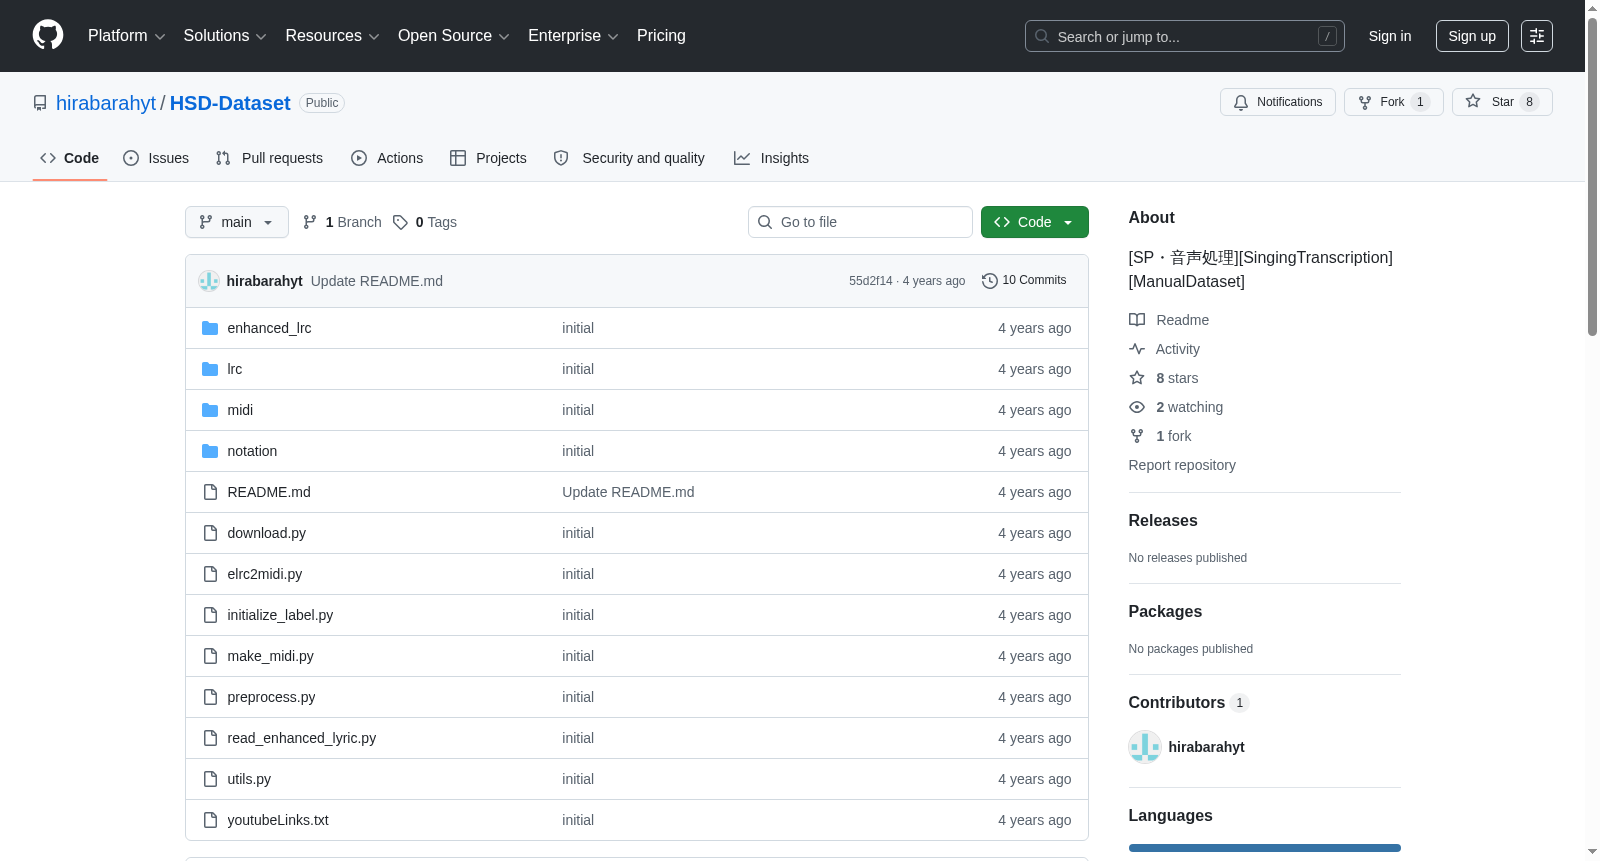Click the hirabarahyt contributor avatar
This screenshot has width=1600, height=861.
click(1145, 747)
